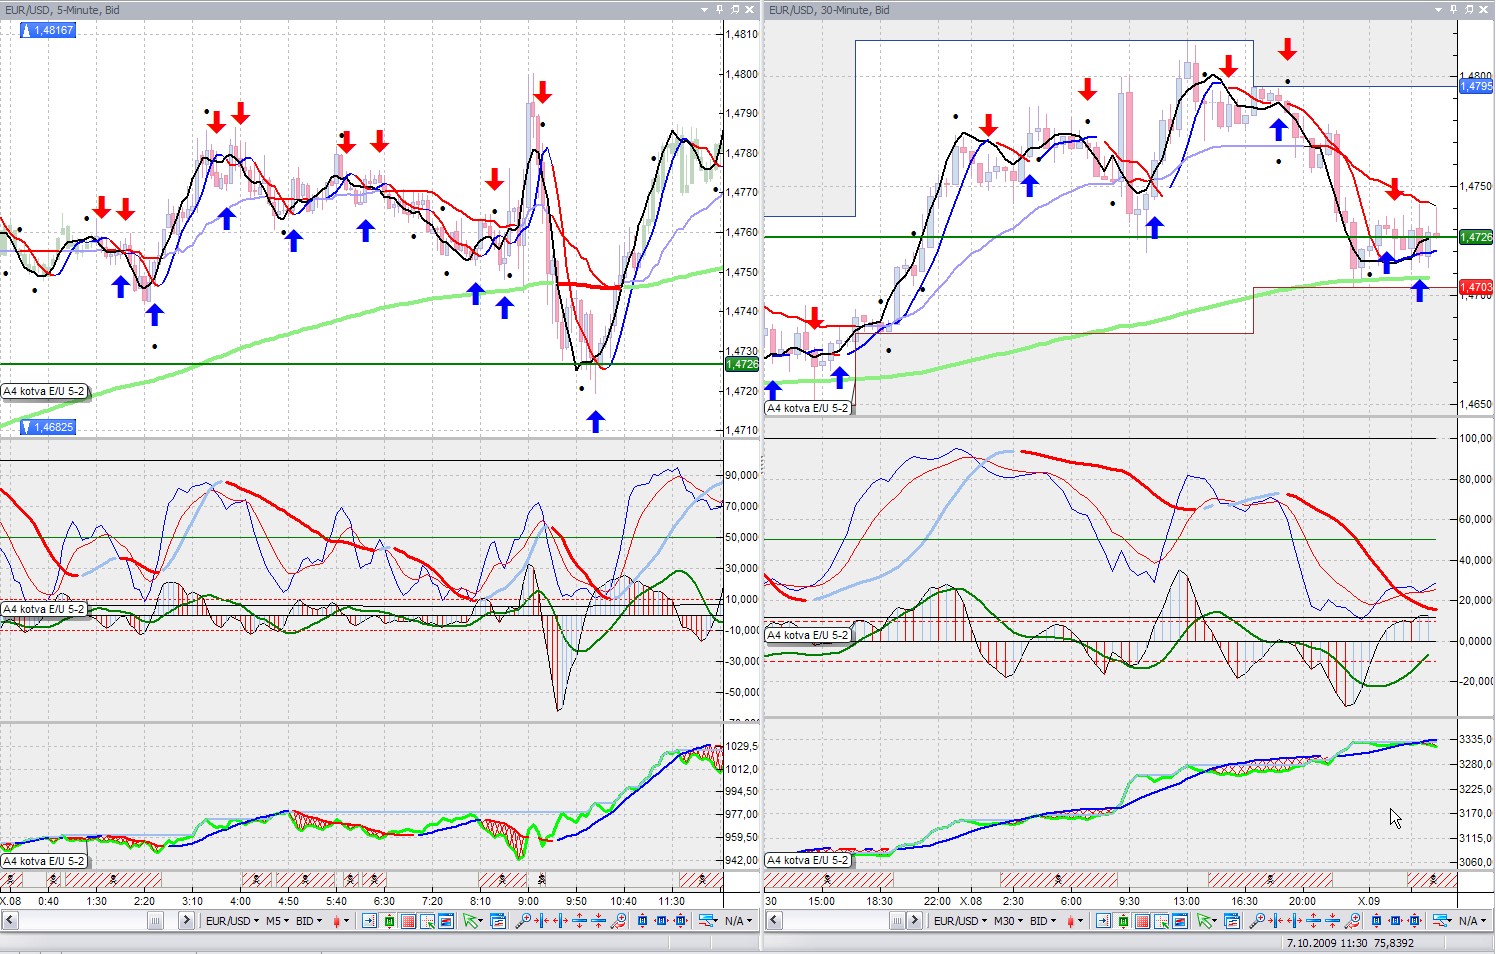Image resolution: width=1496 pixels, height=954 pixels.
Task: Open line drawing tools dropdown in the 30-Minute chart toolbar
Action: pos(1441,921)
